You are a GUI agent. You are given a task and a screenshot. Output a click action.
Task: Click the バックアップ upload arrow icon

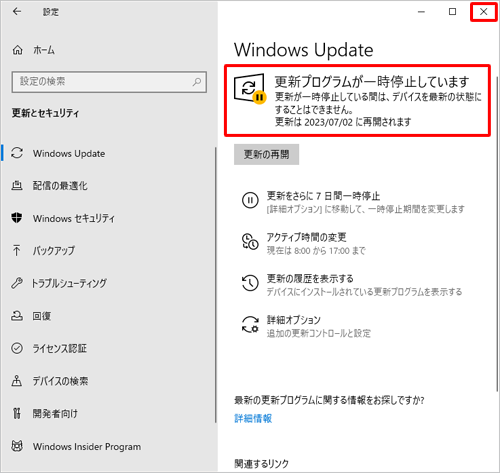point(16,250)
